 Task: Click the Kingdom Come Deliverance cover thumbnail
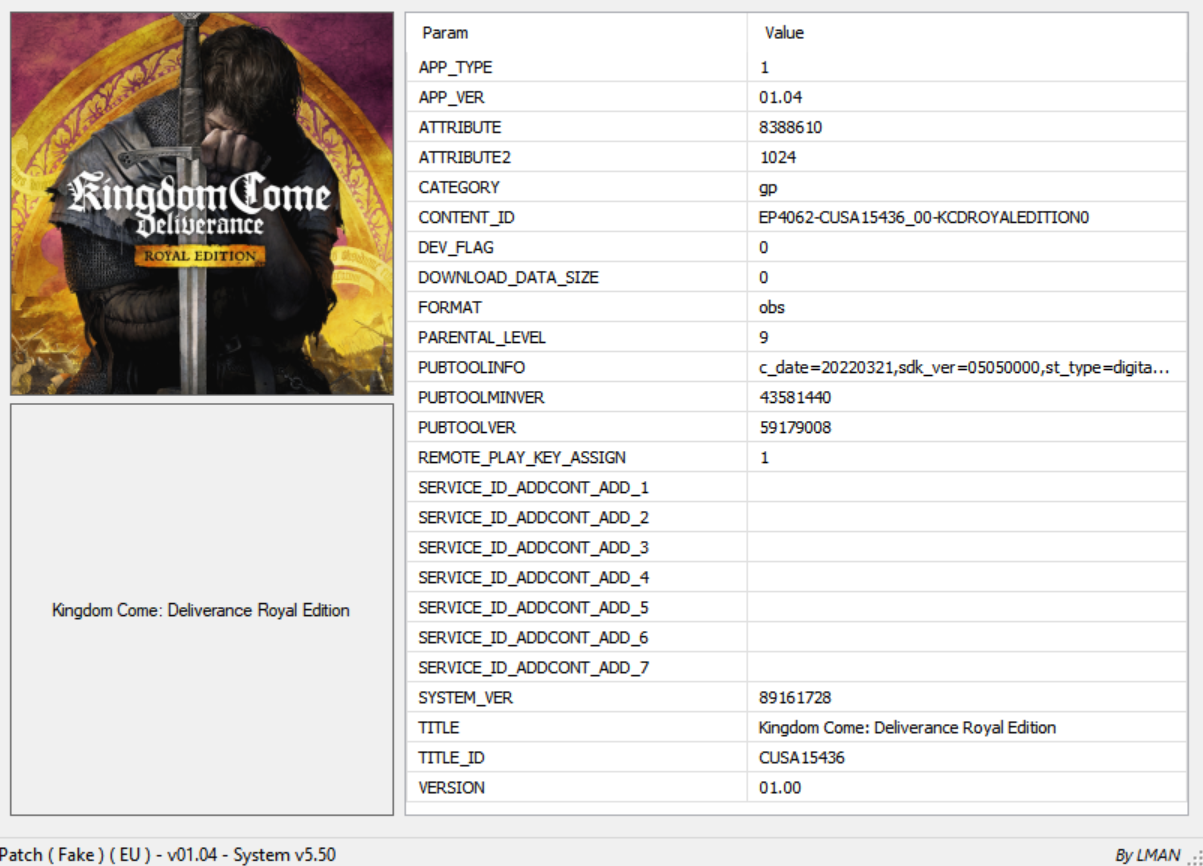[x=202, y=203]
